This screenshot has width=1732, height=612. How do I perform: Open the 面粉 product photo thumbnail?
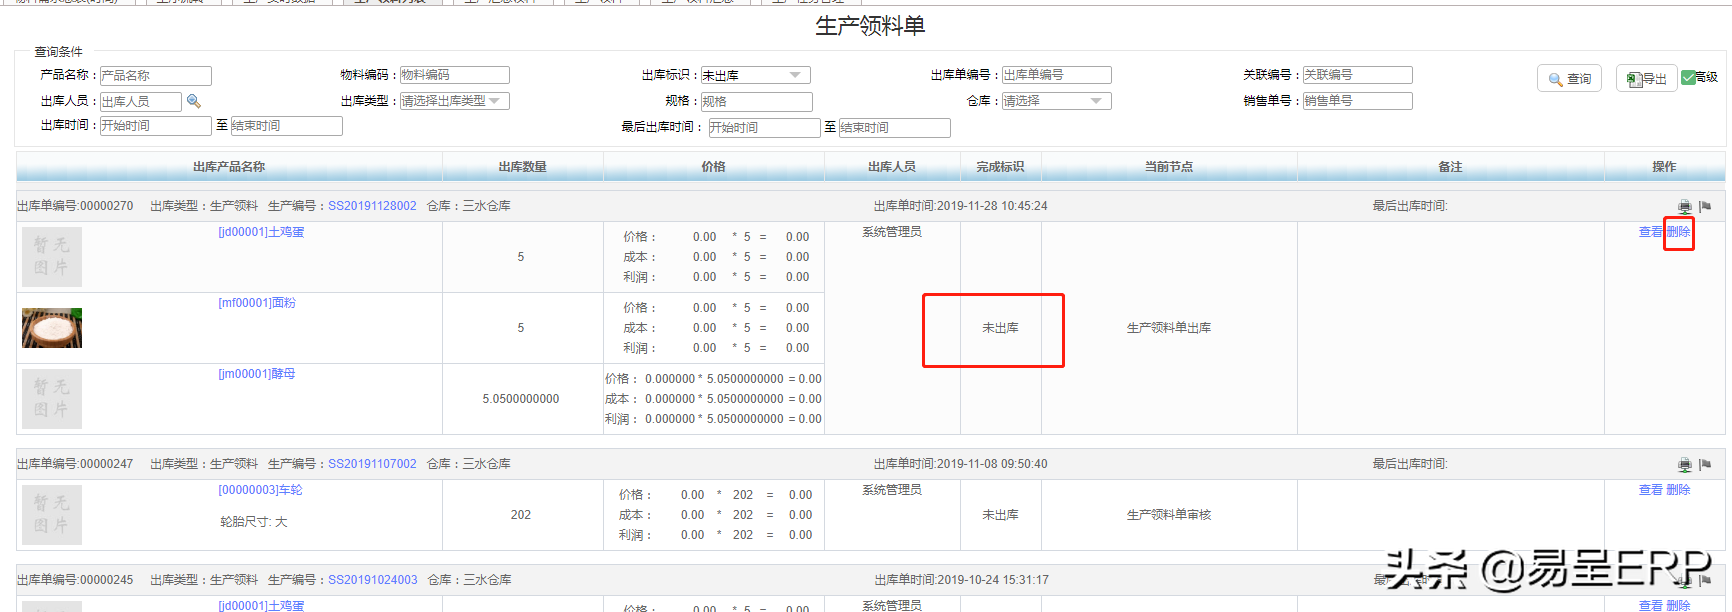(52, 328)
